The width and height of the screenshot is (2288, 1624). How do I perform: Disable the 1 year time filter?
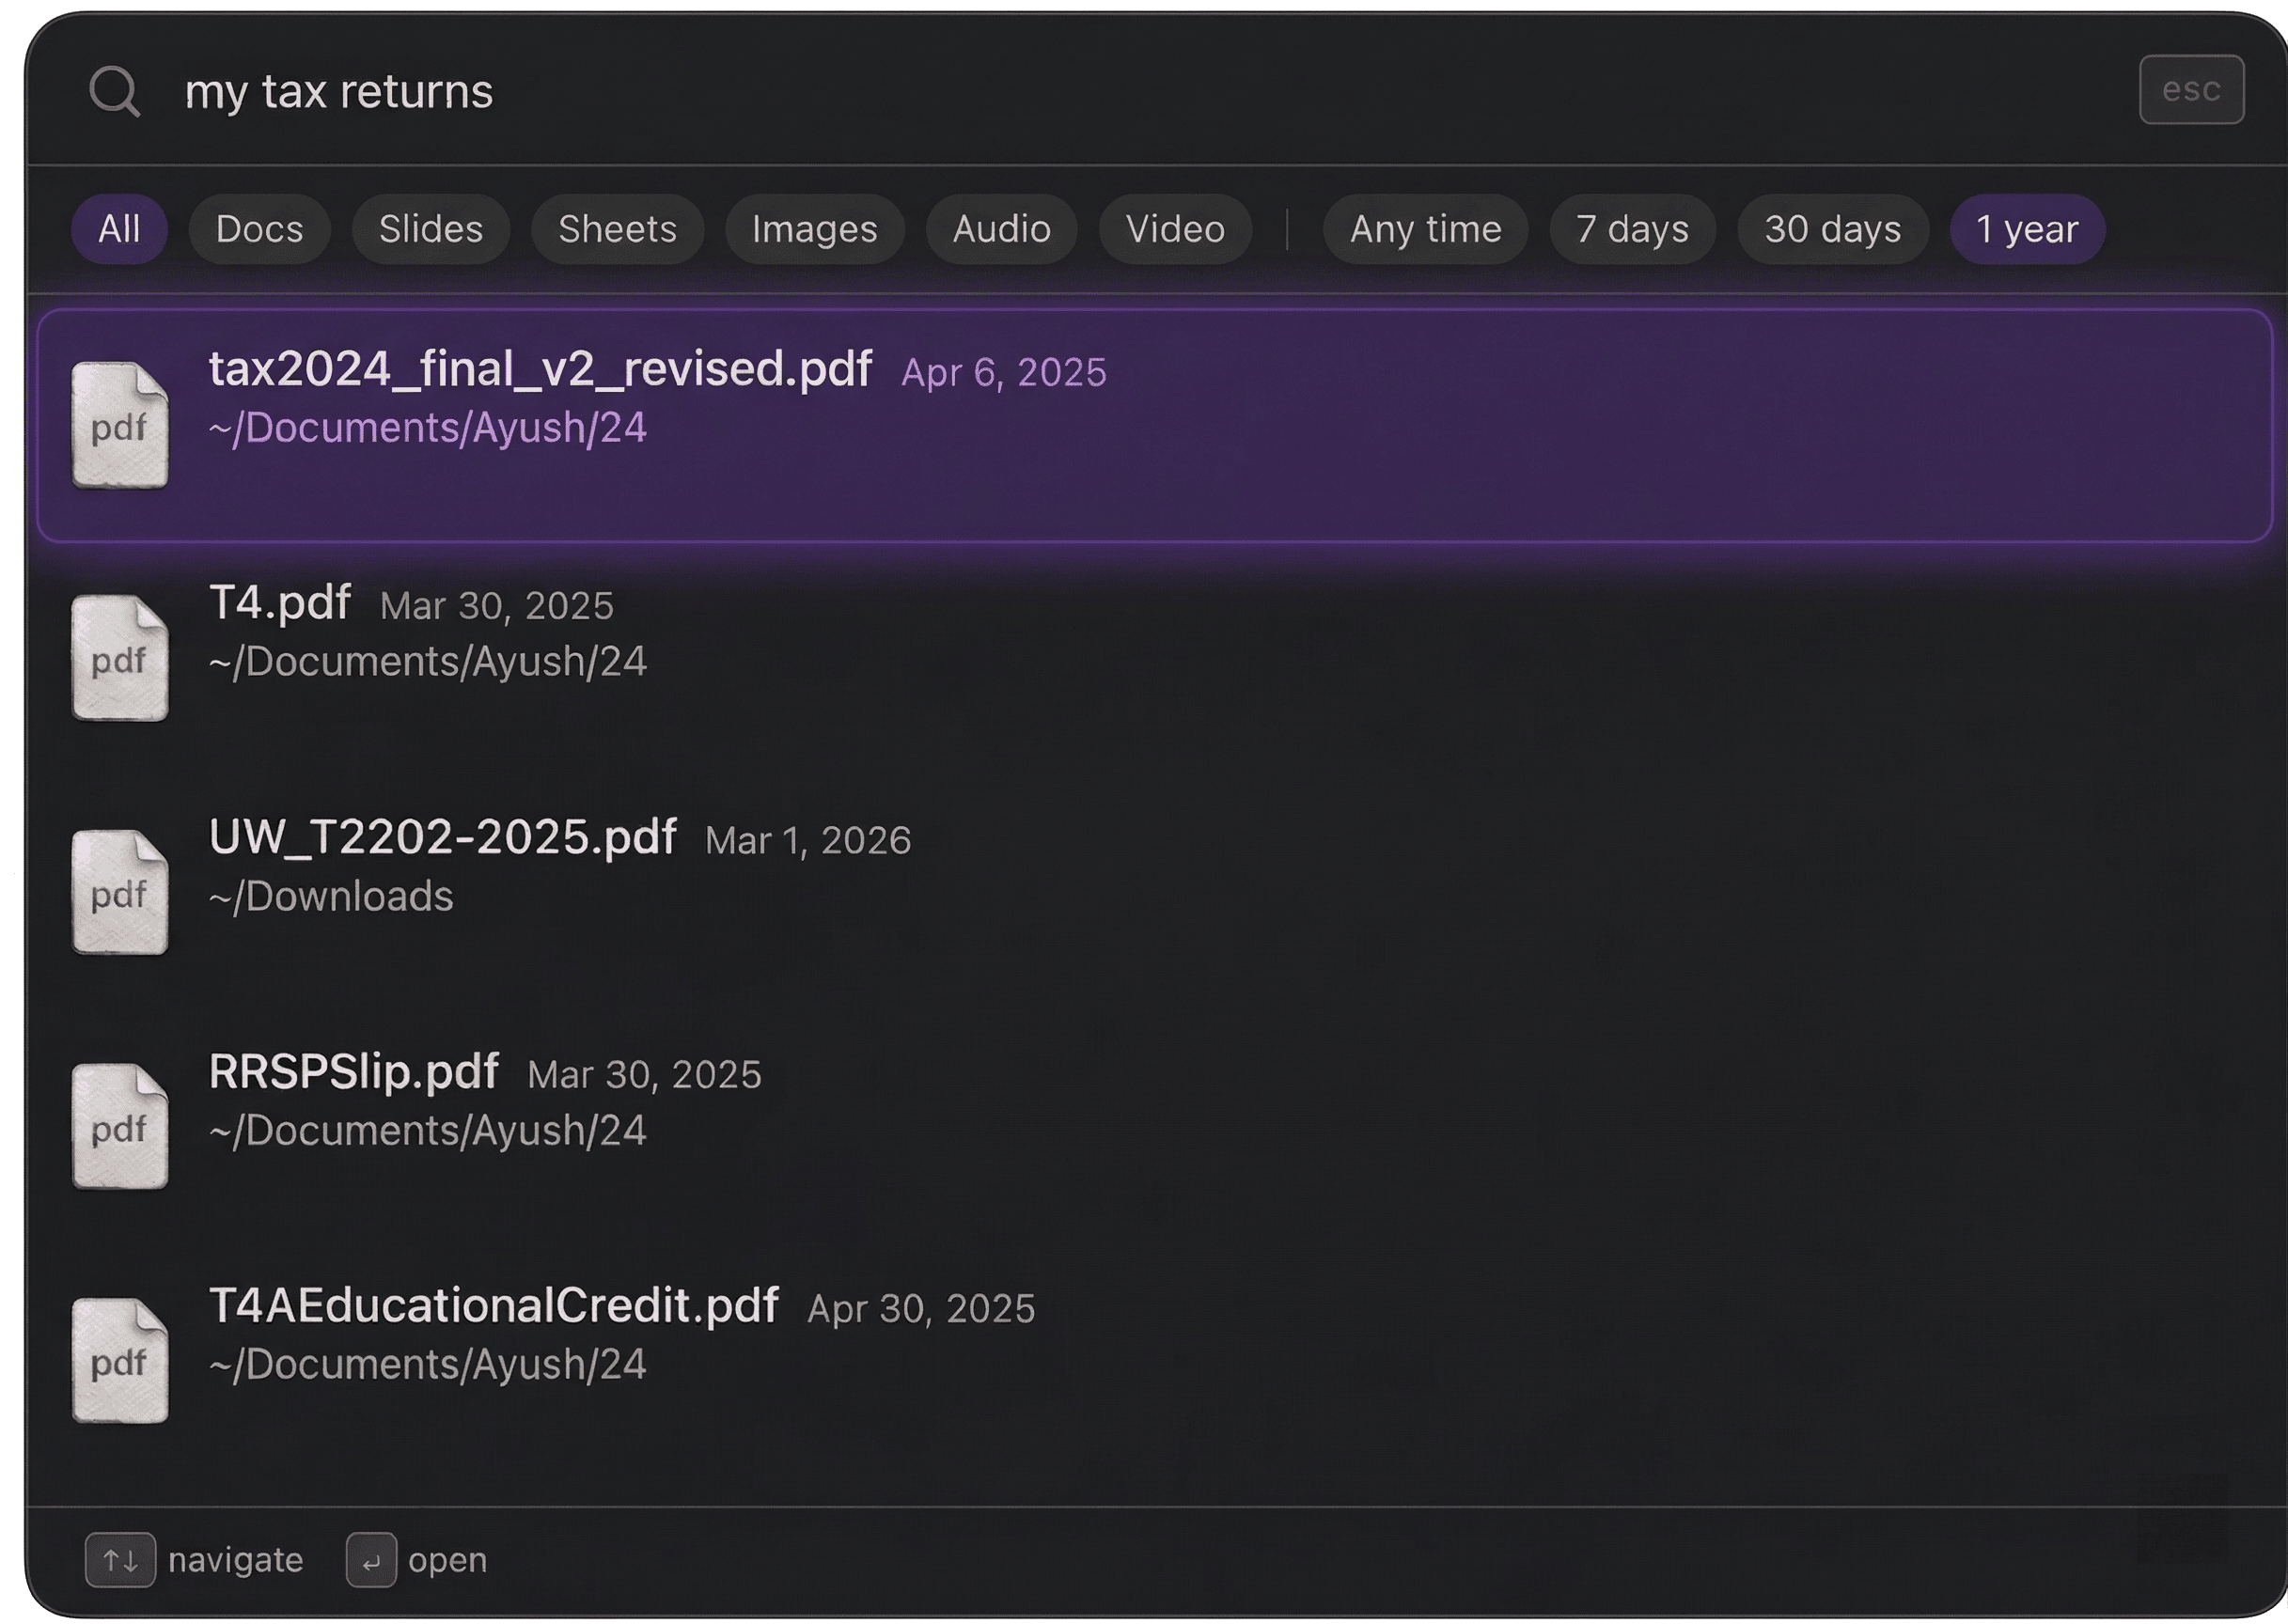(2026, 229)
